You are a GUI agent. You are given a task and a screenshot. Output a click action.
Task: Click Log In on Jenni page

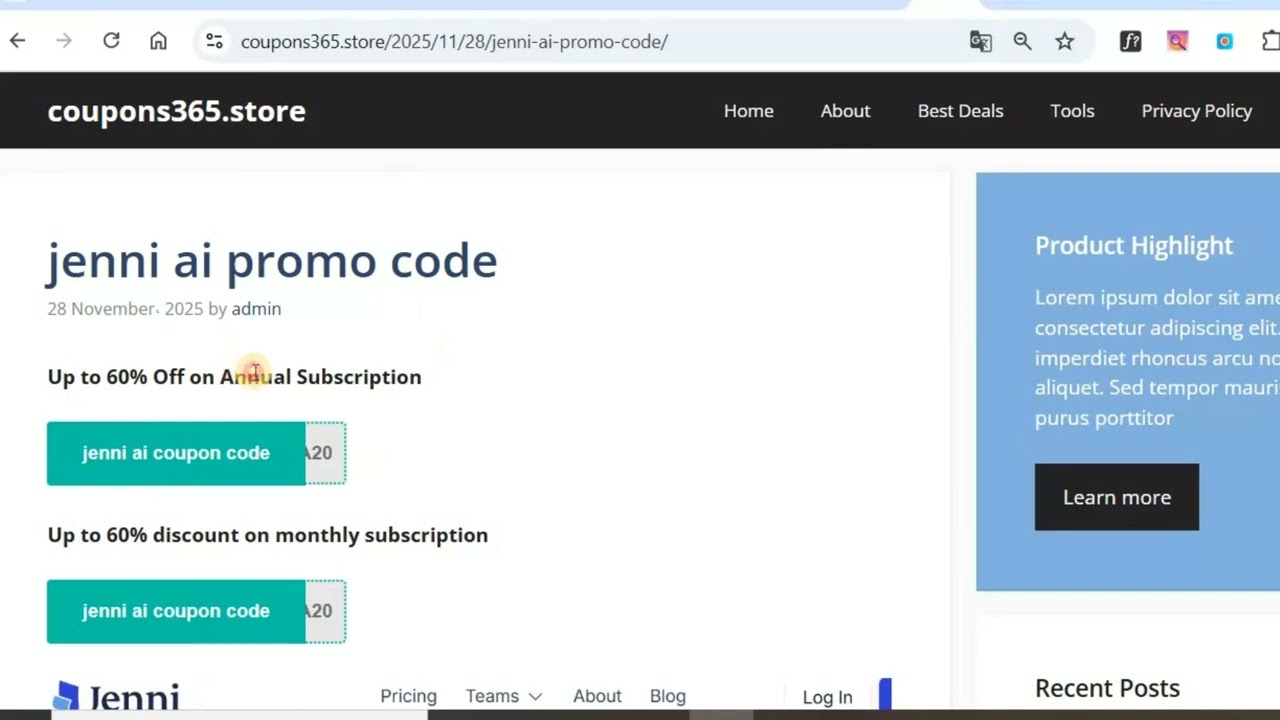coord(827,697)
